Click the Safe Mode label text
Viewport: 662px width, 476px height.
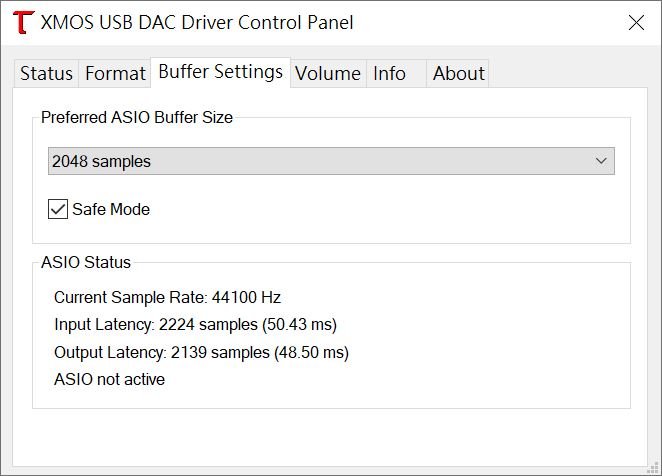pos(111,209)
